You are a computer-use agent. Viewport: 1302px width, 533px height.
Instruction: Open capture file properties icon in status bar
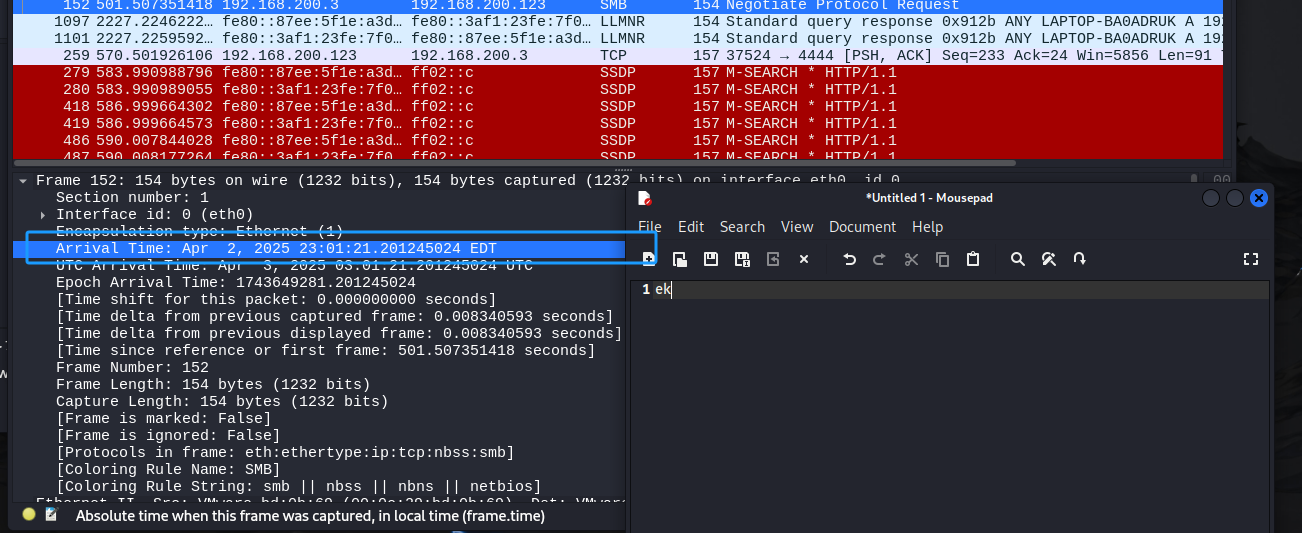(51, 514)
